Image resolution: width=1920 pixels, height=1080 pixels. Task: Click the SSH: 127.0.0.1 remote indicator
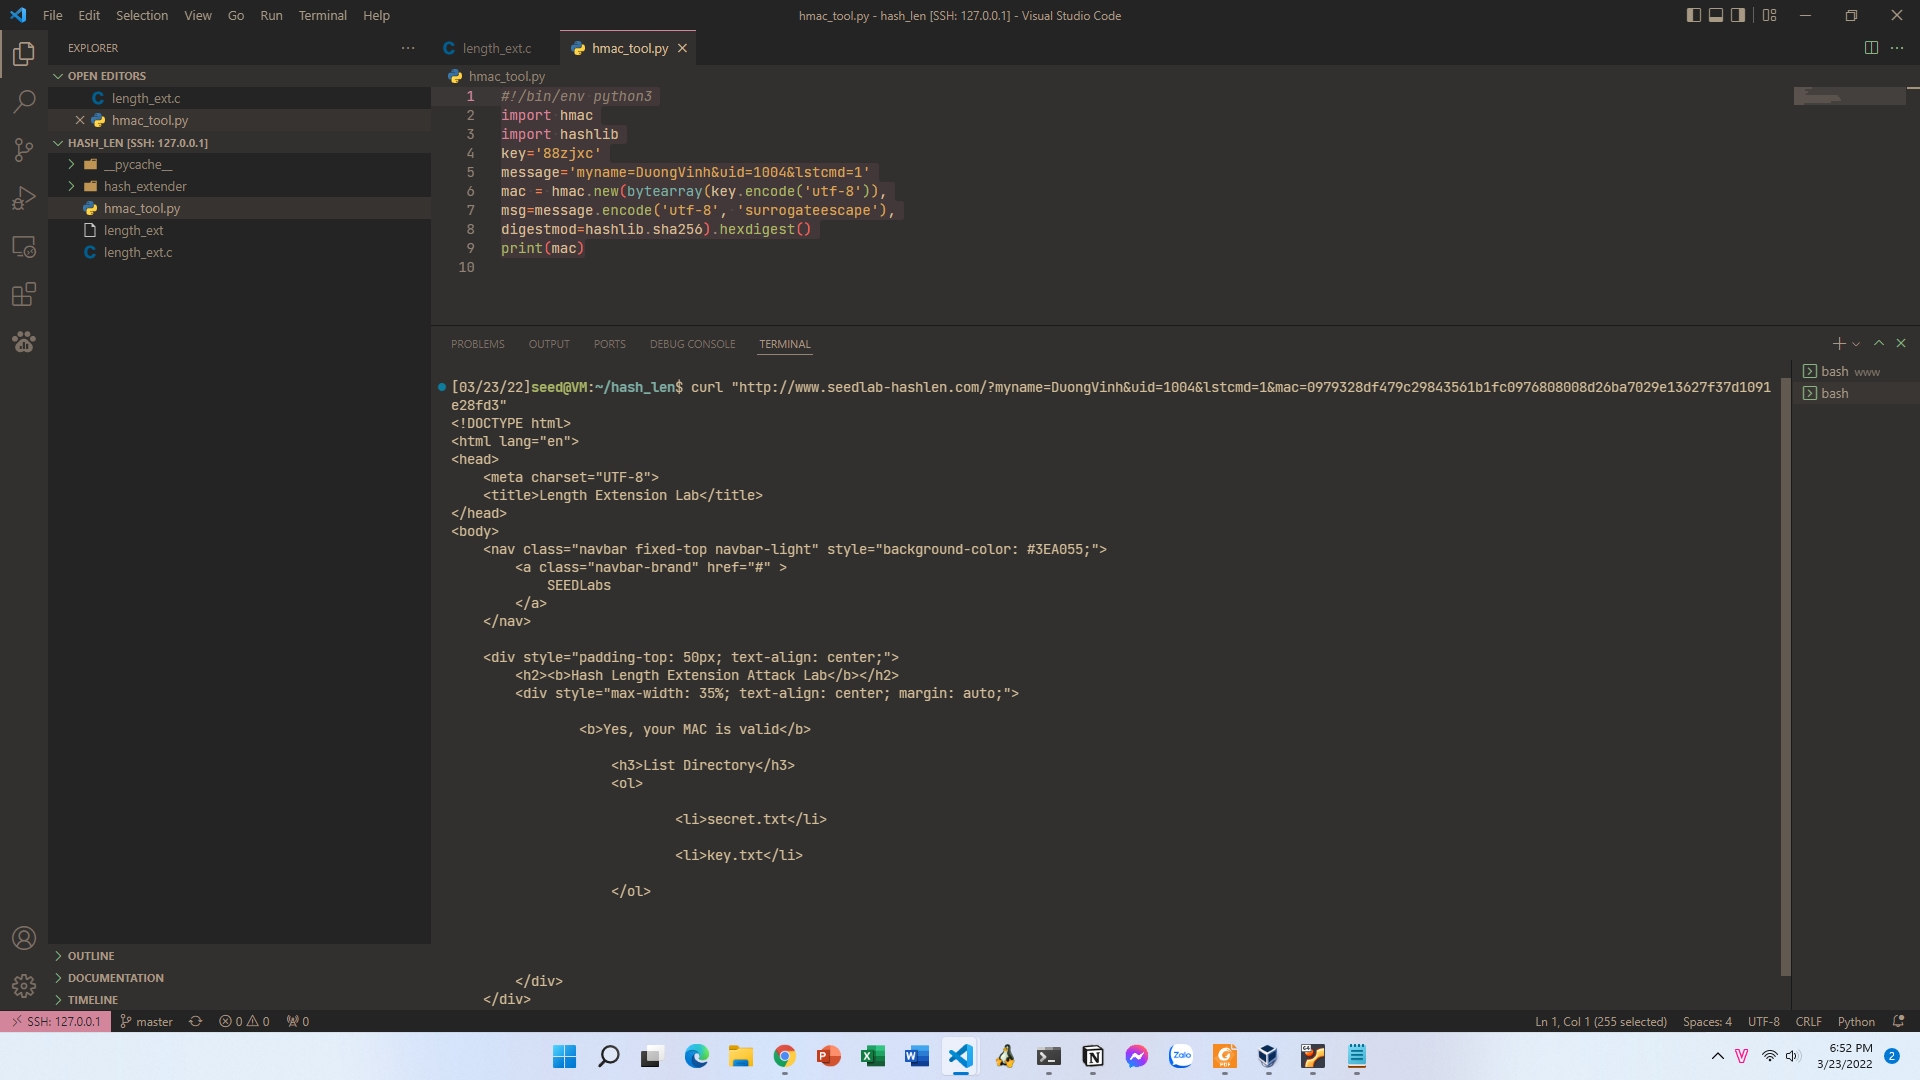[x=56, y=1021]
